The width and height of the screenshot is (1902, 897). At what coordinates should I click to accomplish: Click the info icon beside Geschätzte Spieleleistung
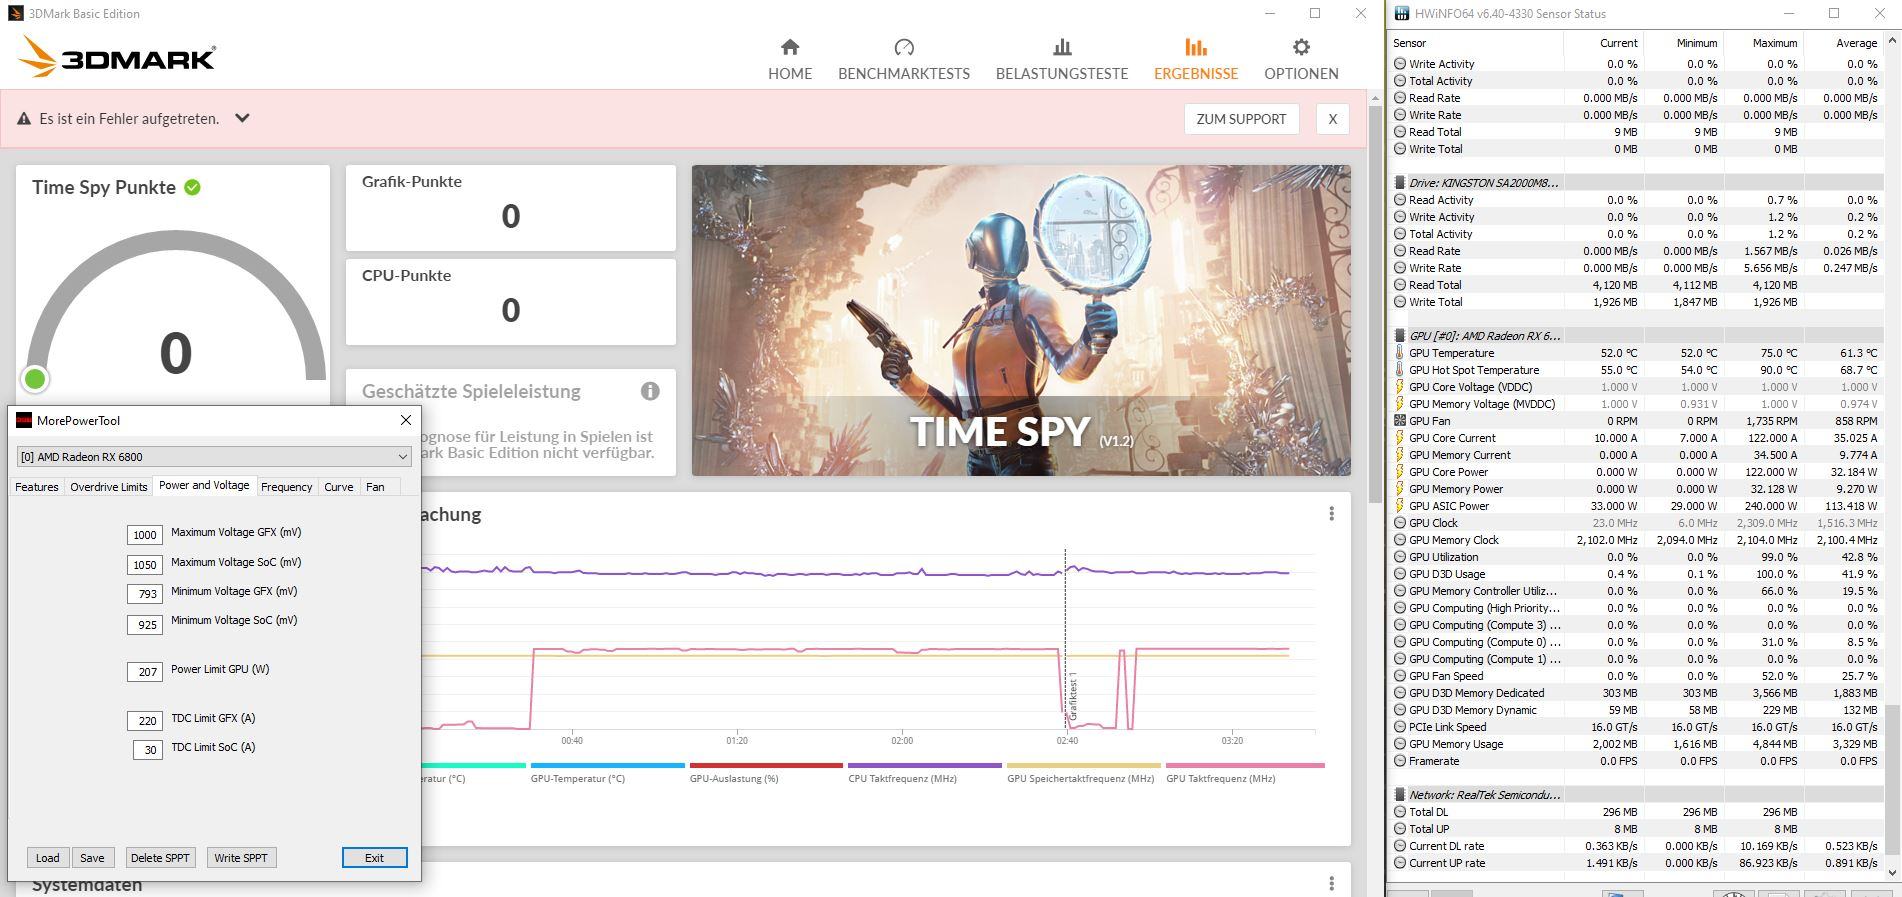[x=650, y=391]
